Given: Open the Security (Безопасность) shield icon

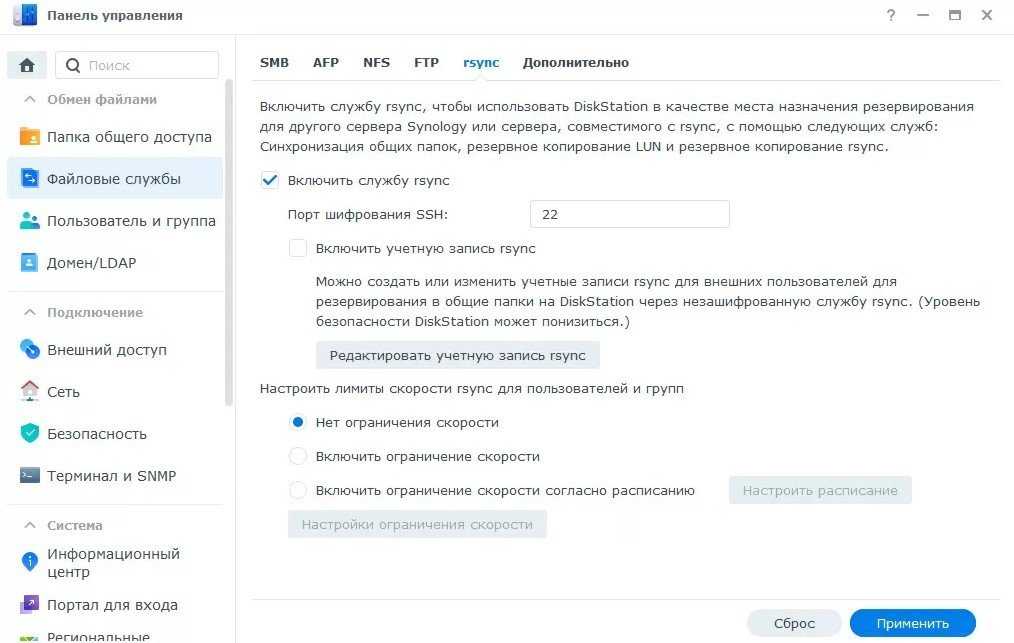Looking at the screenshot, I should [x=29, y=434].
